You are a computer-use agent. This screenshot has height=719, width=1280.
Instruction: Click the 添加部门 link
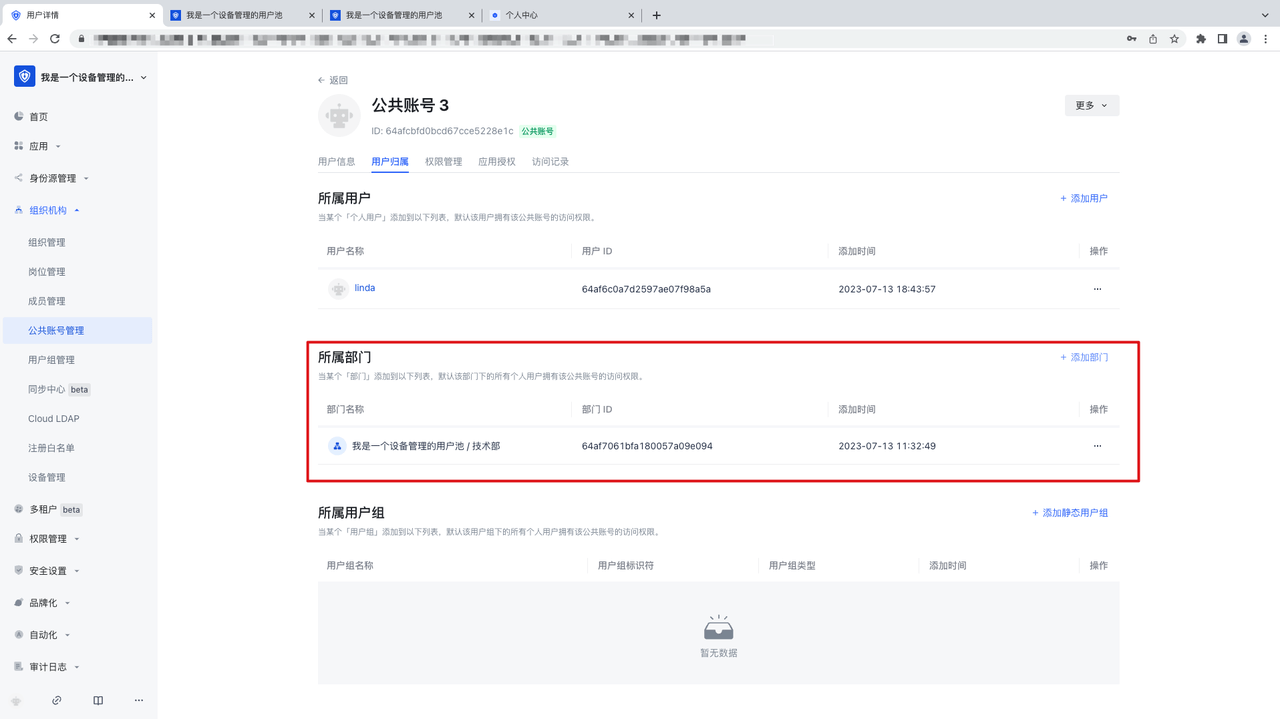click(1084, 357)
